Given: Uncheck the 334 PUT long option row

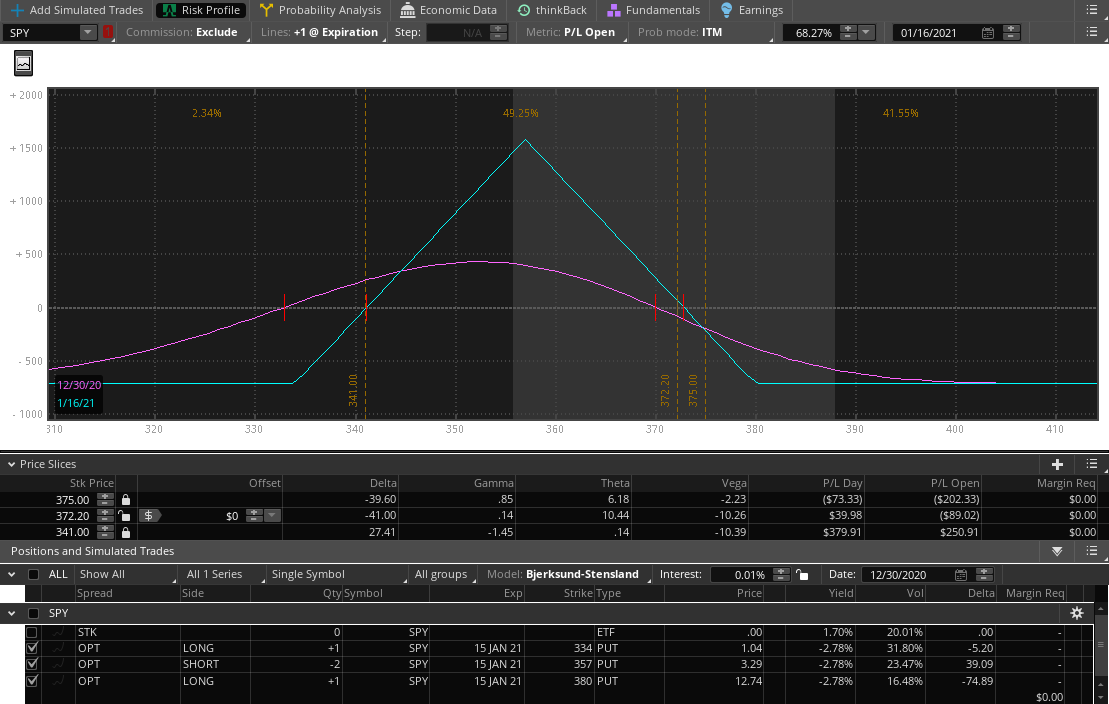Looking at the screenshot, I should tap(32, 648).
